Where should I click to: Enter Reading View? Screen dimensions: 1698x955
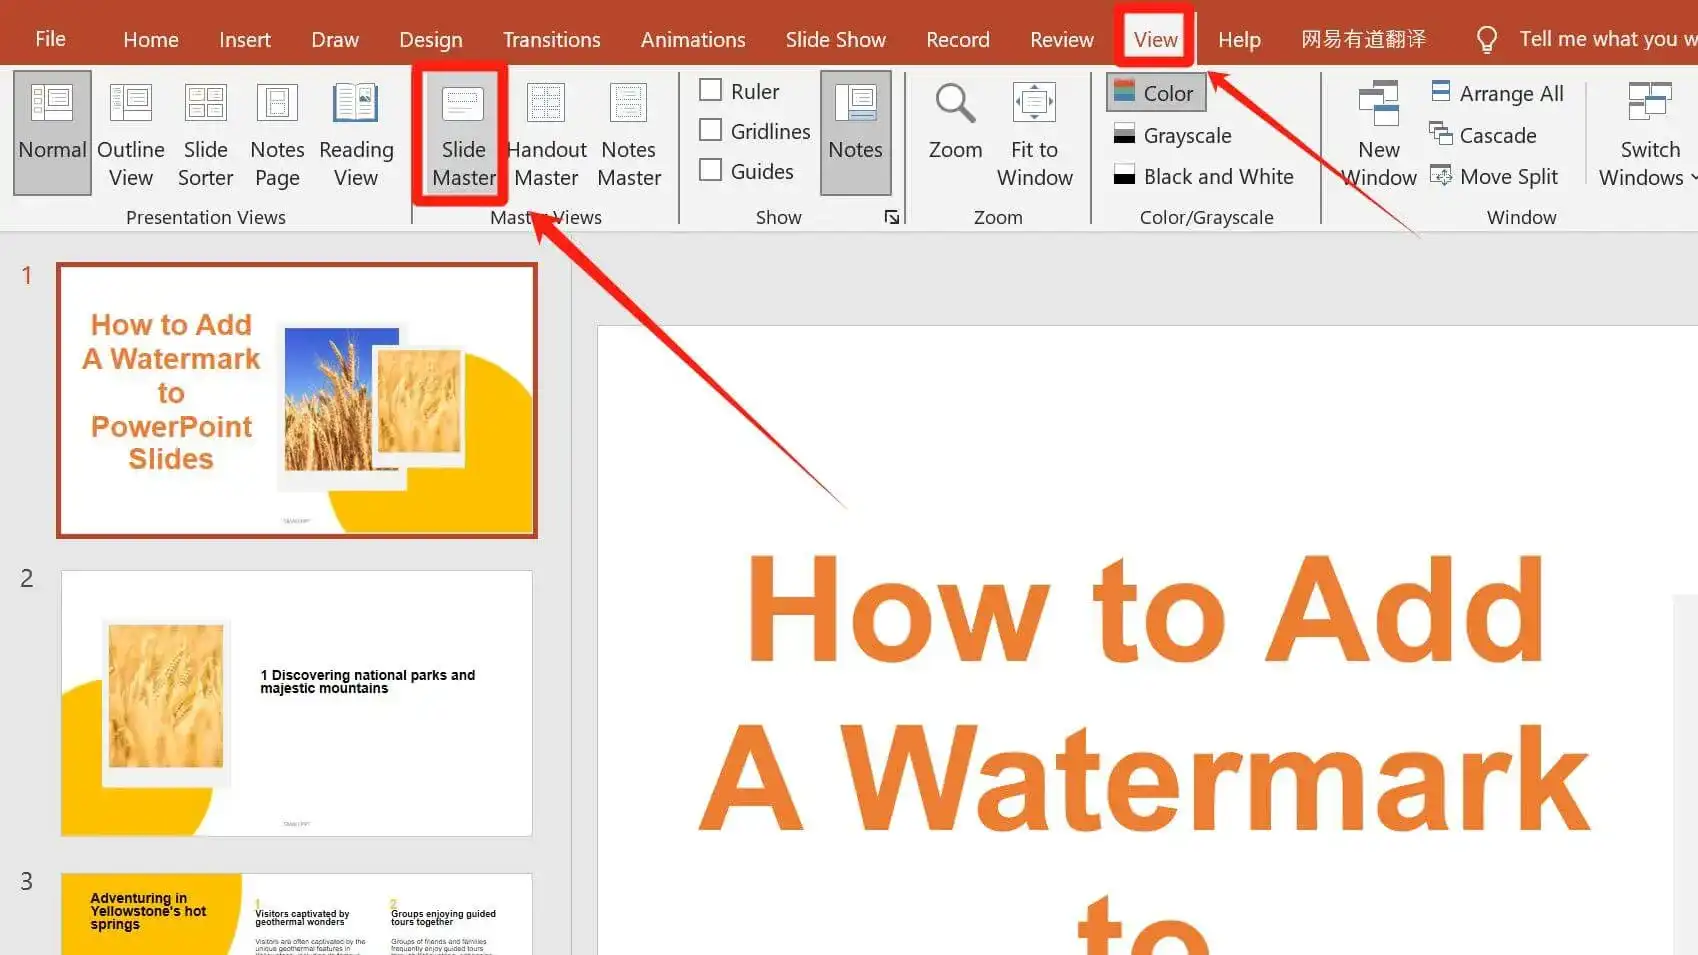point(356,133)
